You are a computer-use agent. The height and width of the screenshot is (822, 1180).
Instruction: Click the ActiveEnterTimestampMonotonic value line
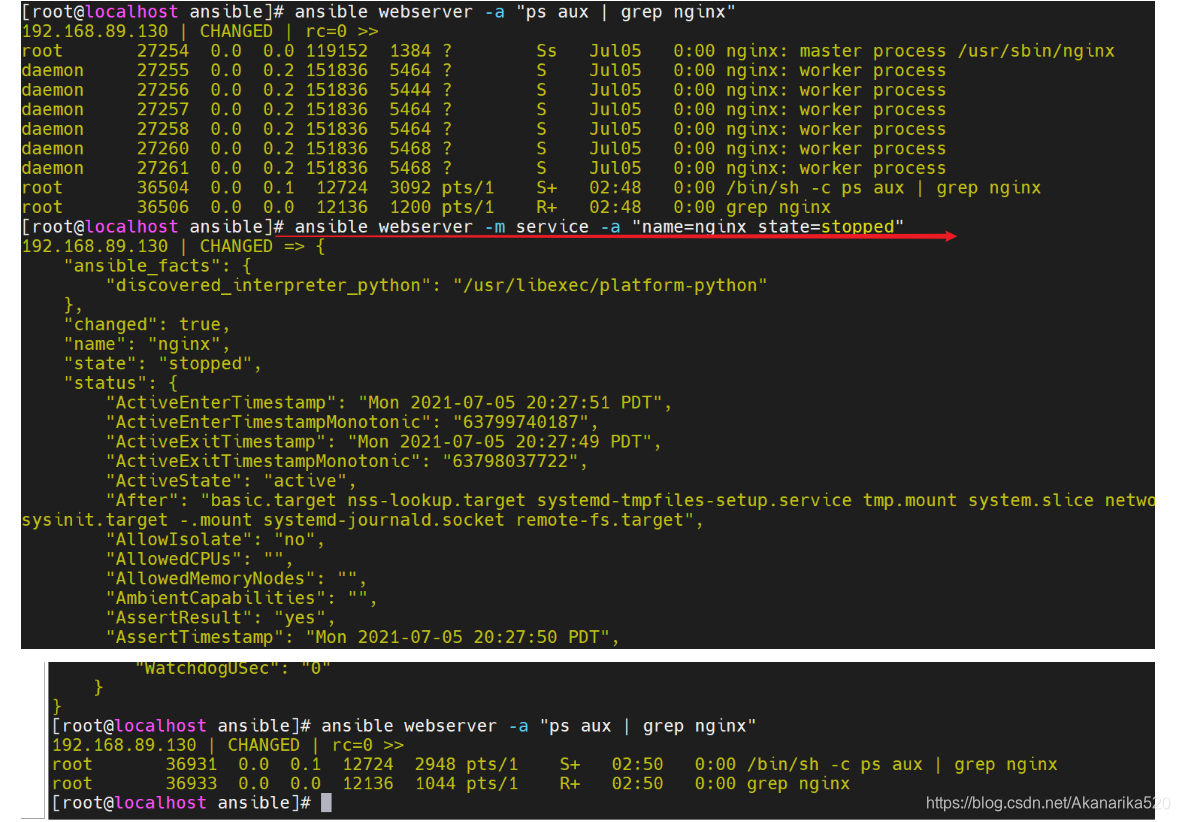(x=352, y=423)
